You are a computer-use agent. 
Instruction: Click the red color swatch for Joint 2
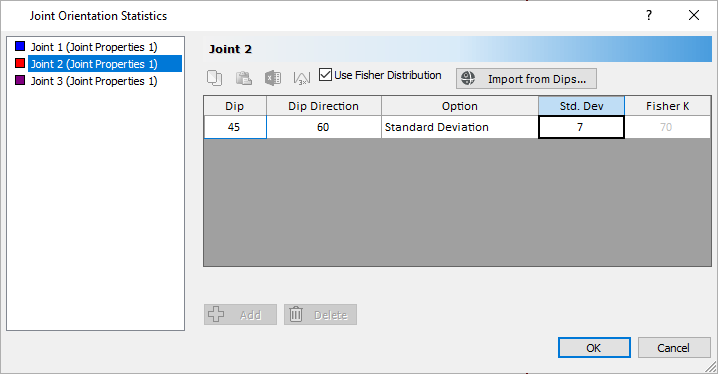[20, 63]
